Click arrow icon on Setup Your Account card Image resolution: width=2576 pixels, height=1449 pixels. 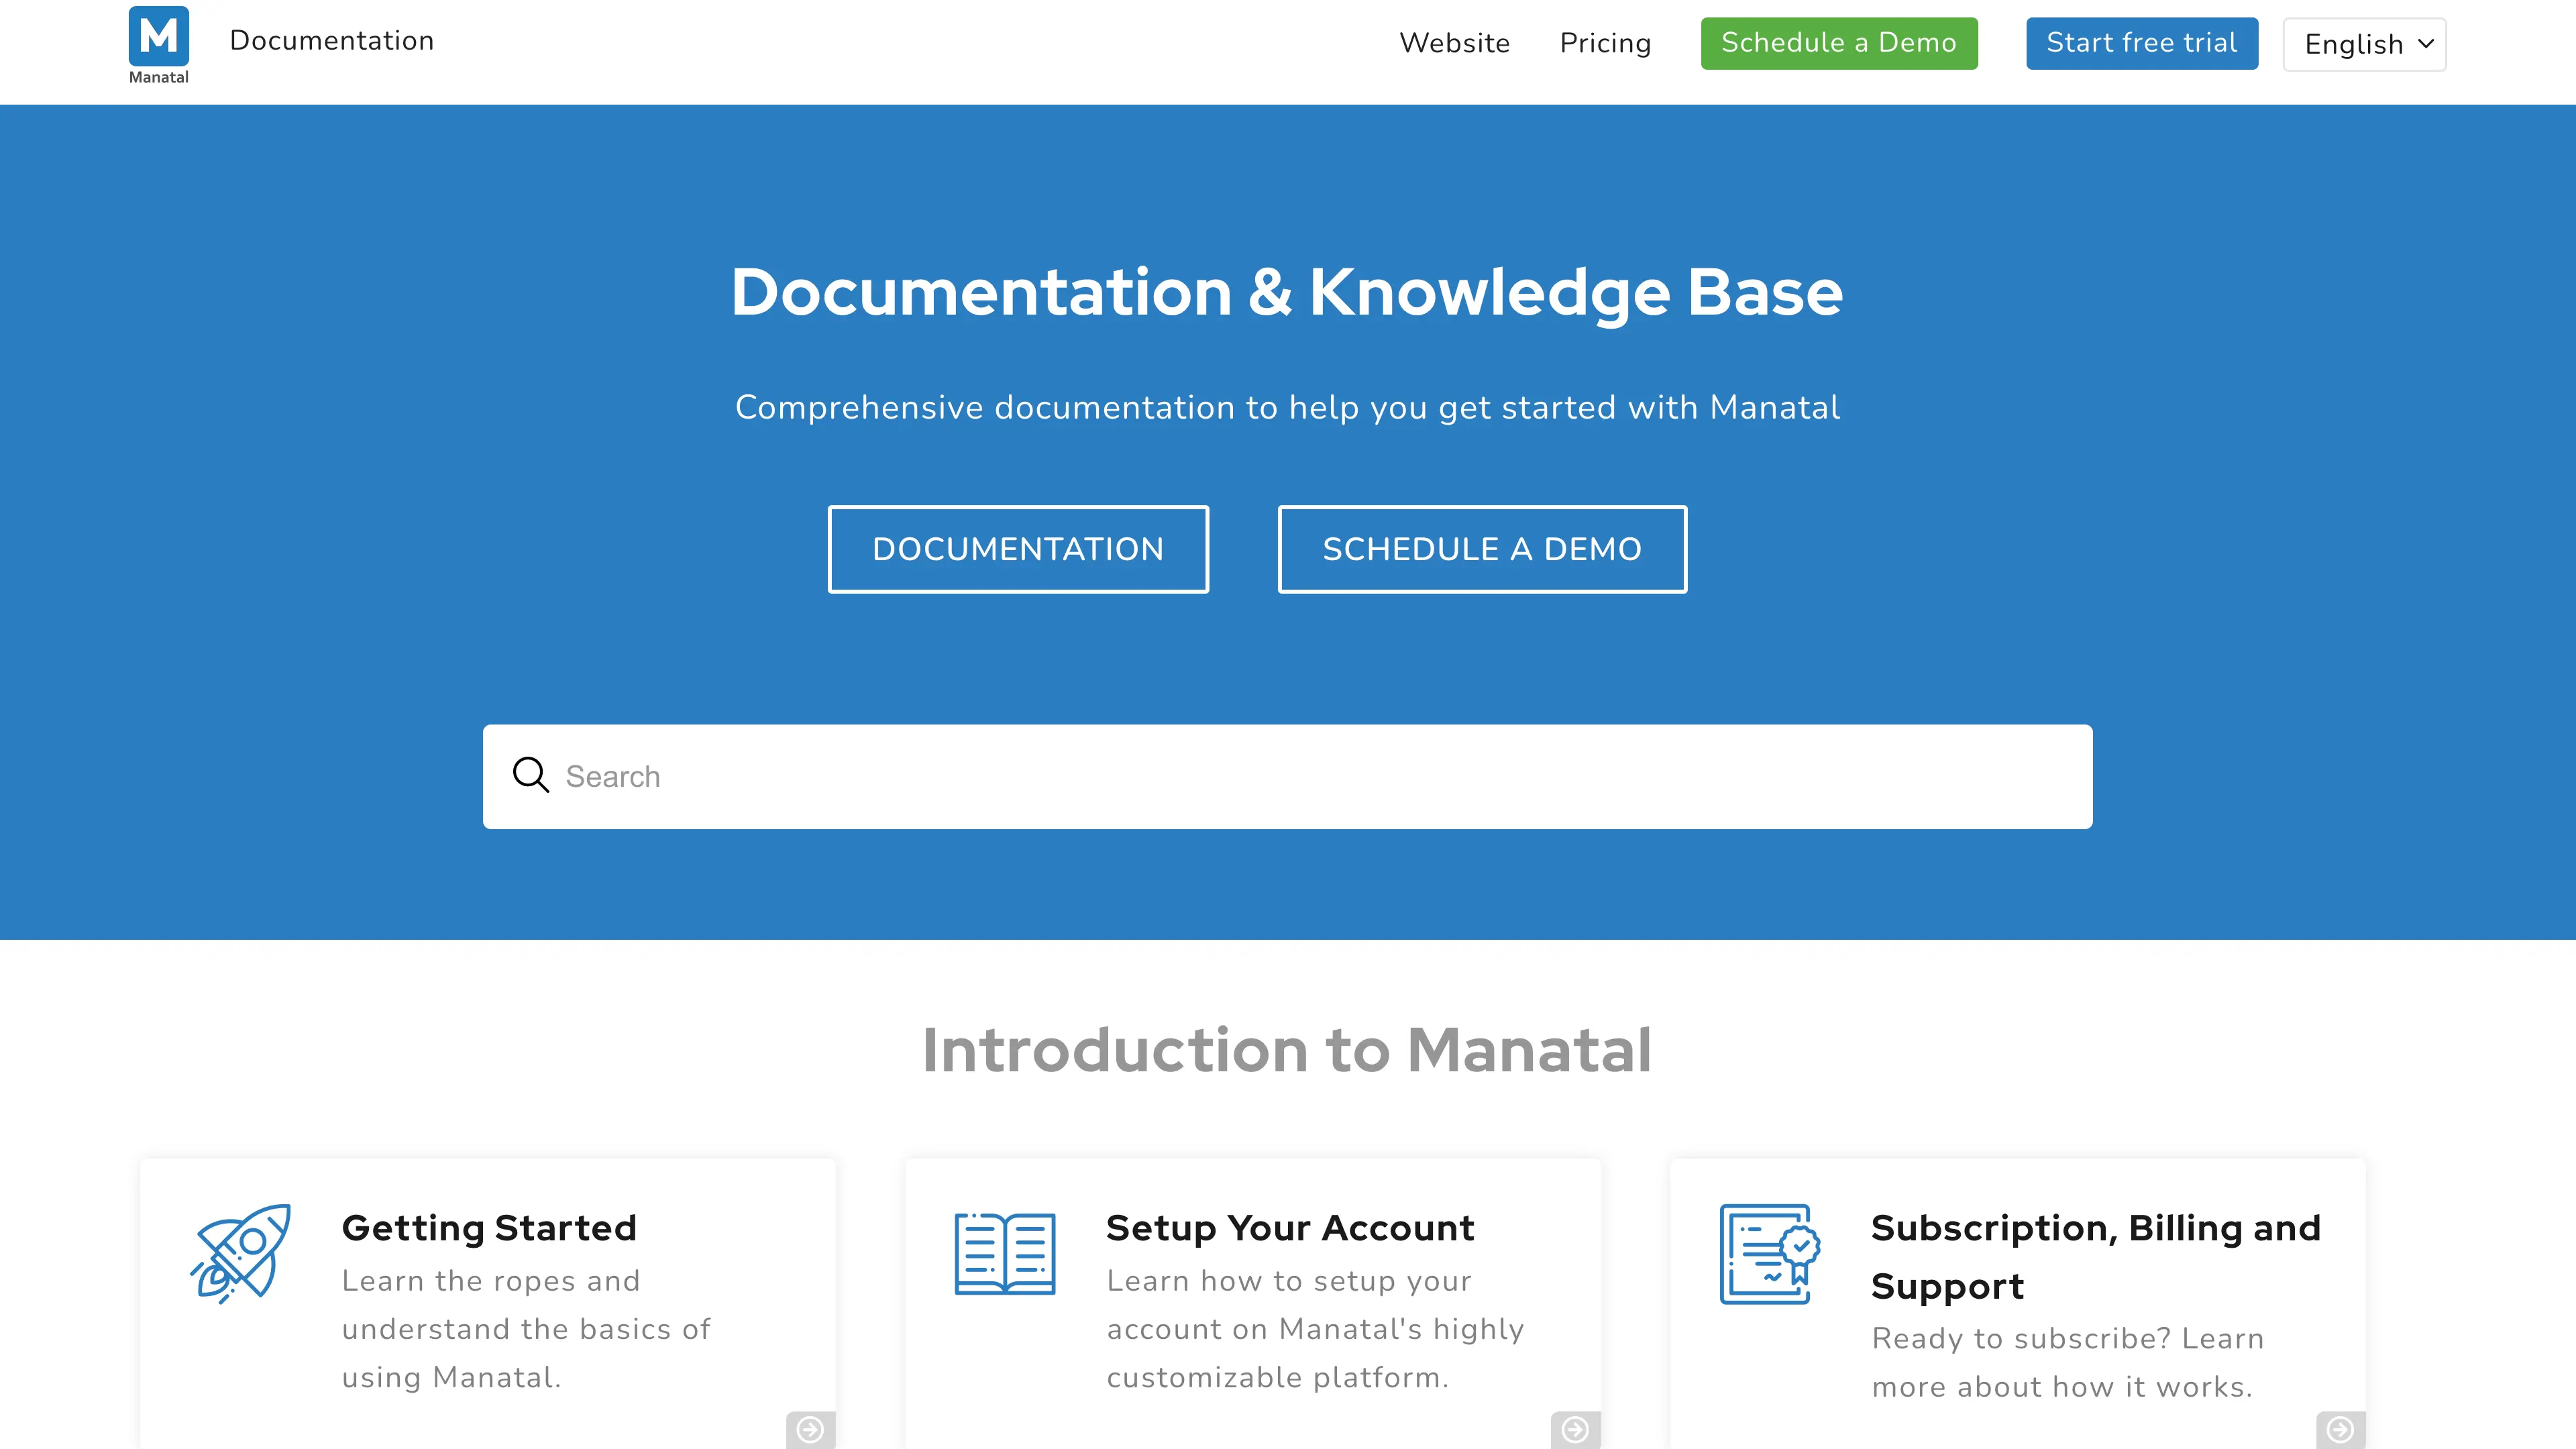[x=1575, y=1430]
